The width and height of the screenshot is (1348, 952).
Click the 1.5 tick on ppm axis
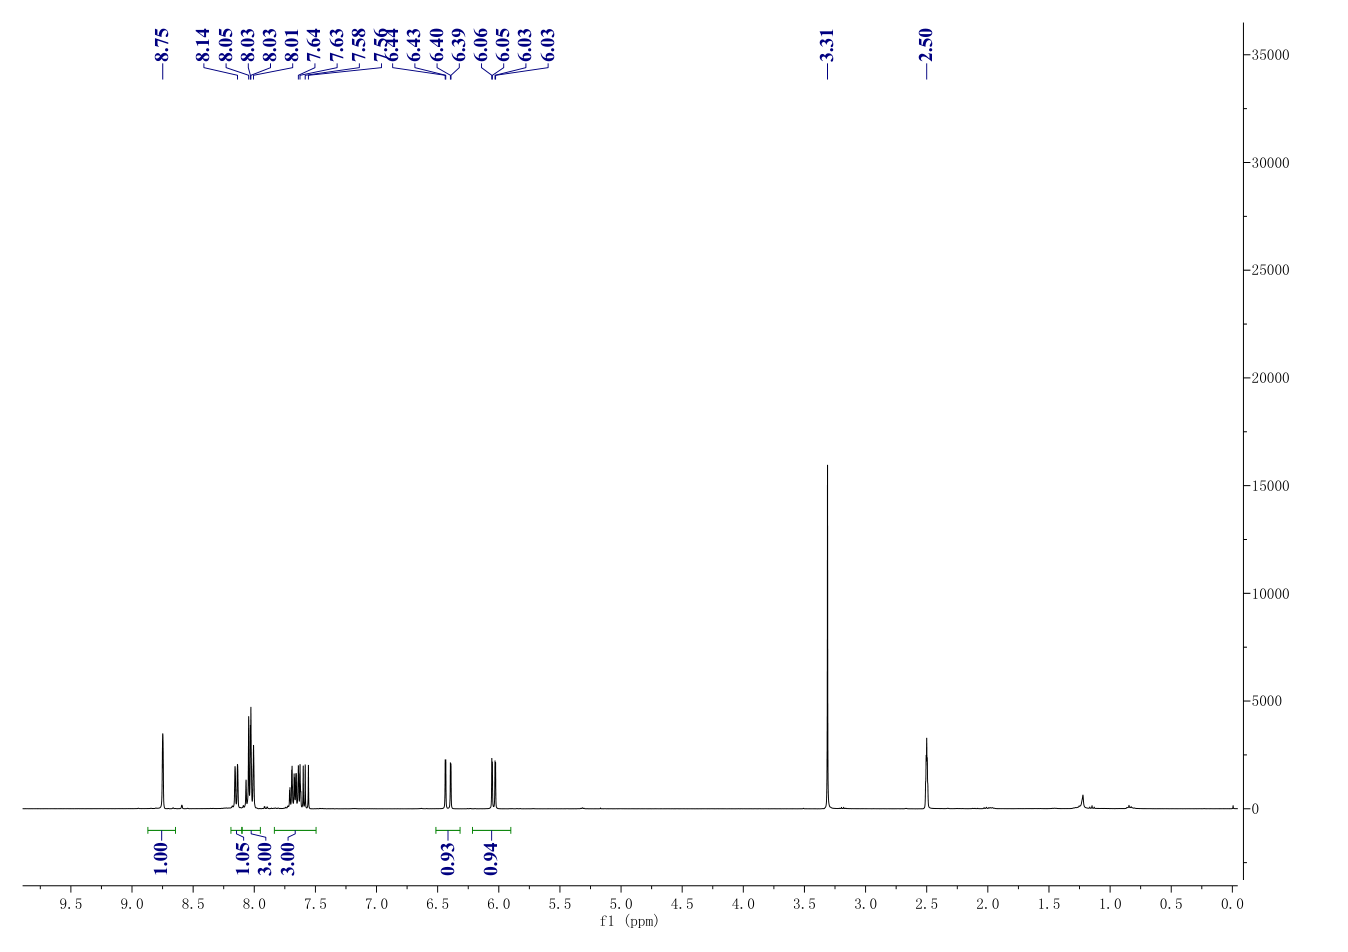pos(1049,904)
